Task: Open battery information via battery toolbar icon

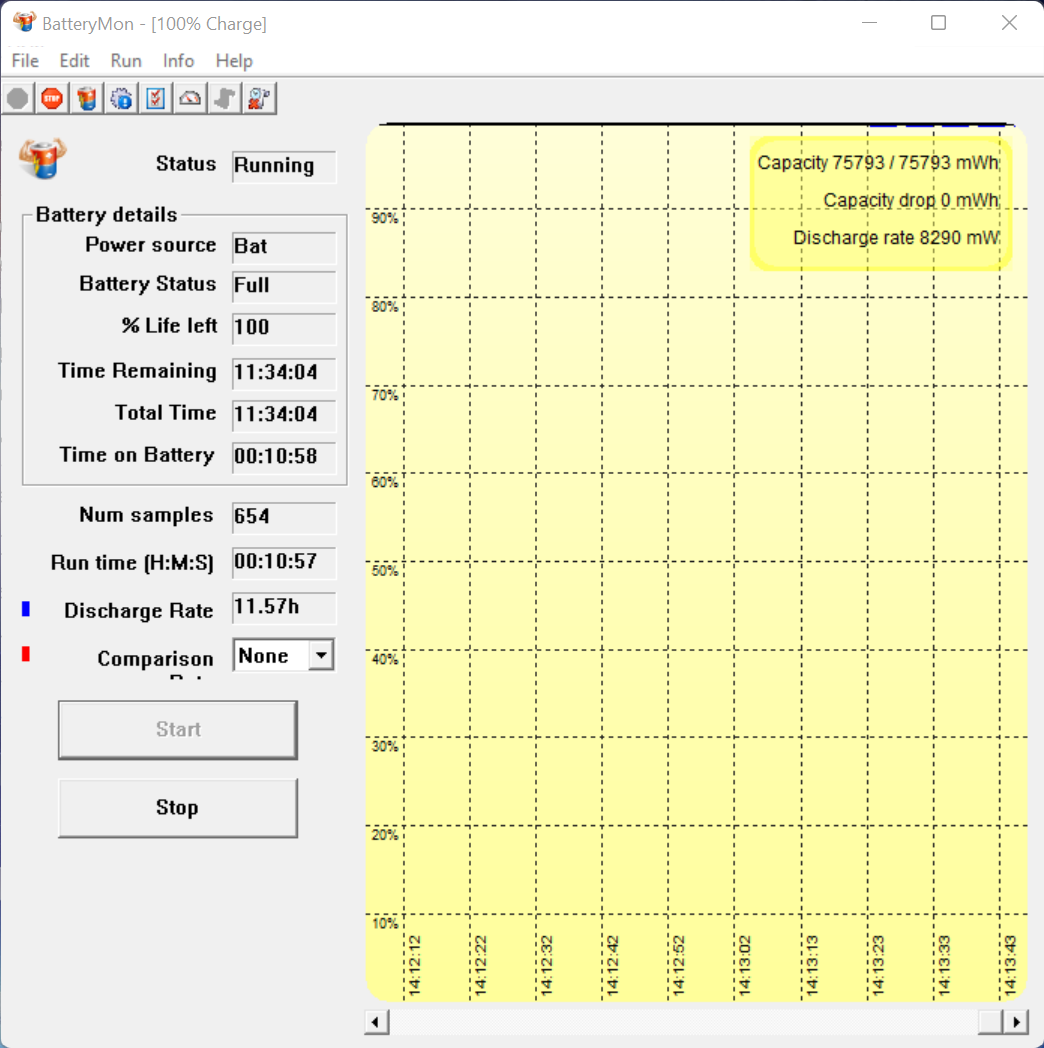Action: click(87, 98)
